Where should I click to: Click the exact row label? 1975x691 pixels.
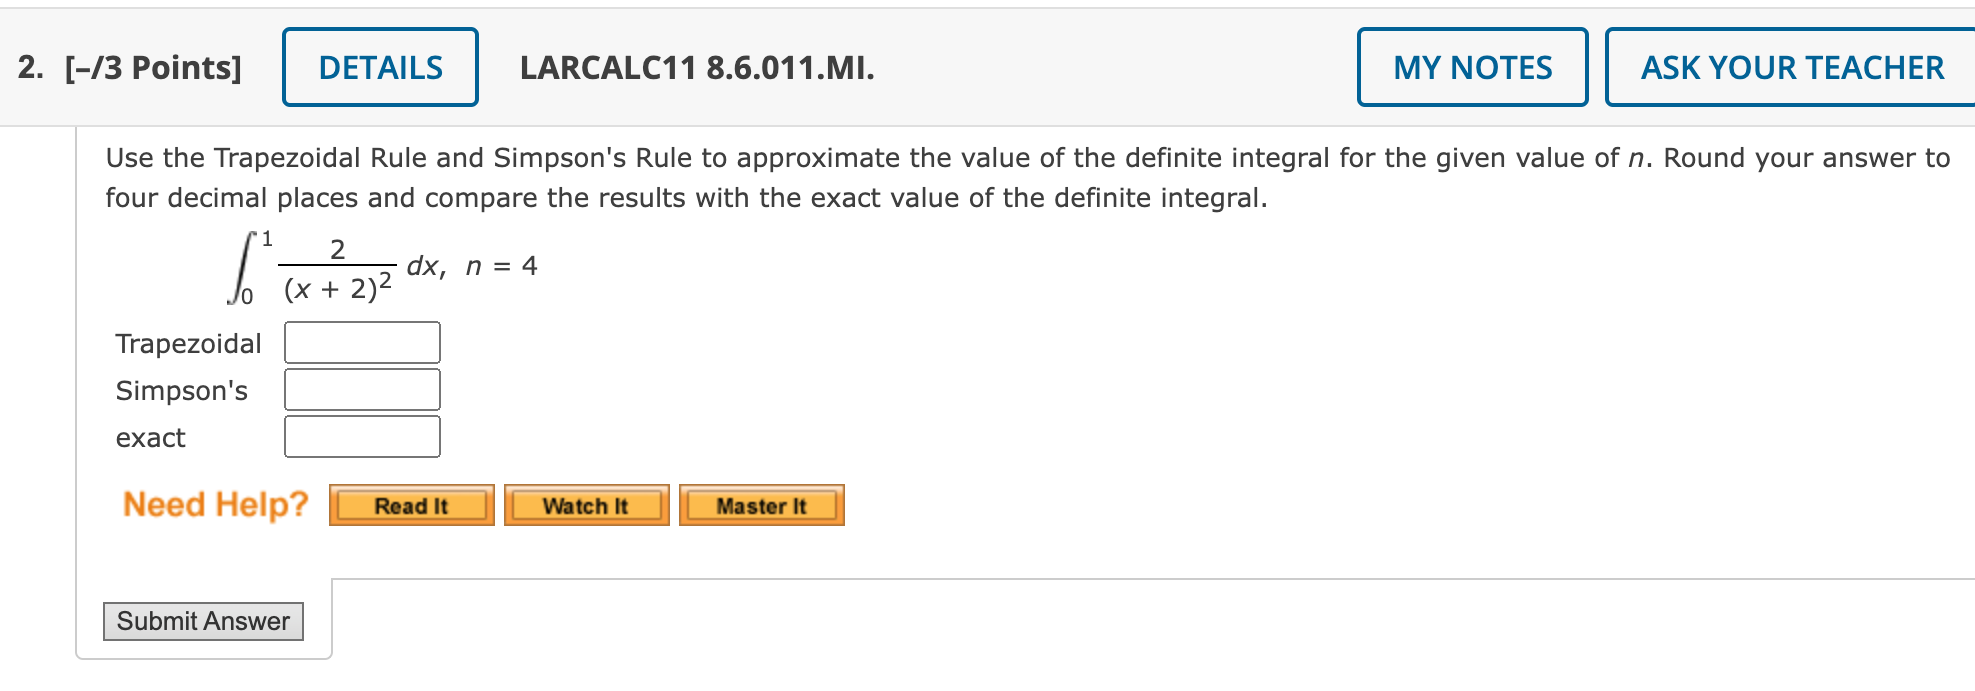(x=150, y=437)
